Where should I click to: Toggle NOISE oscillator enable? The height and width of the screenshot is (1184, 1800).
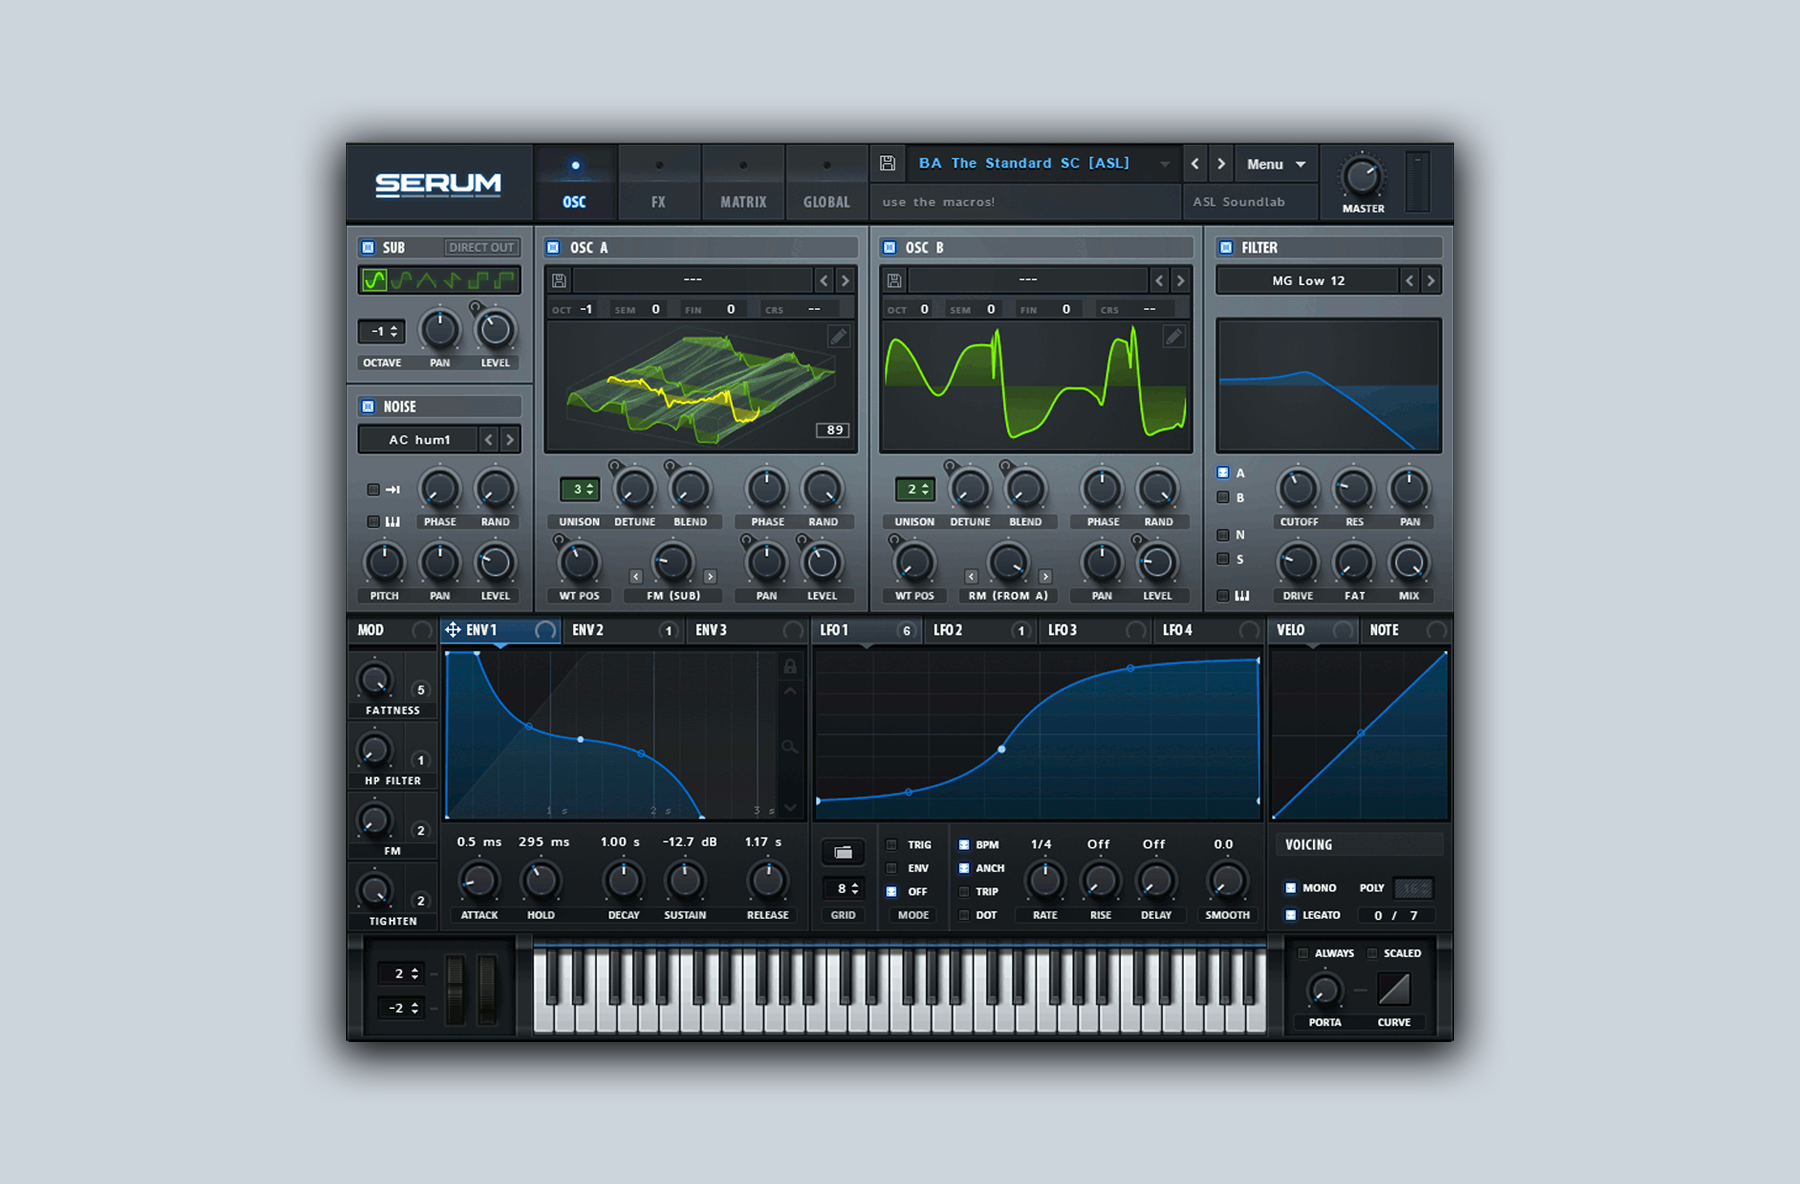point(368,406)
